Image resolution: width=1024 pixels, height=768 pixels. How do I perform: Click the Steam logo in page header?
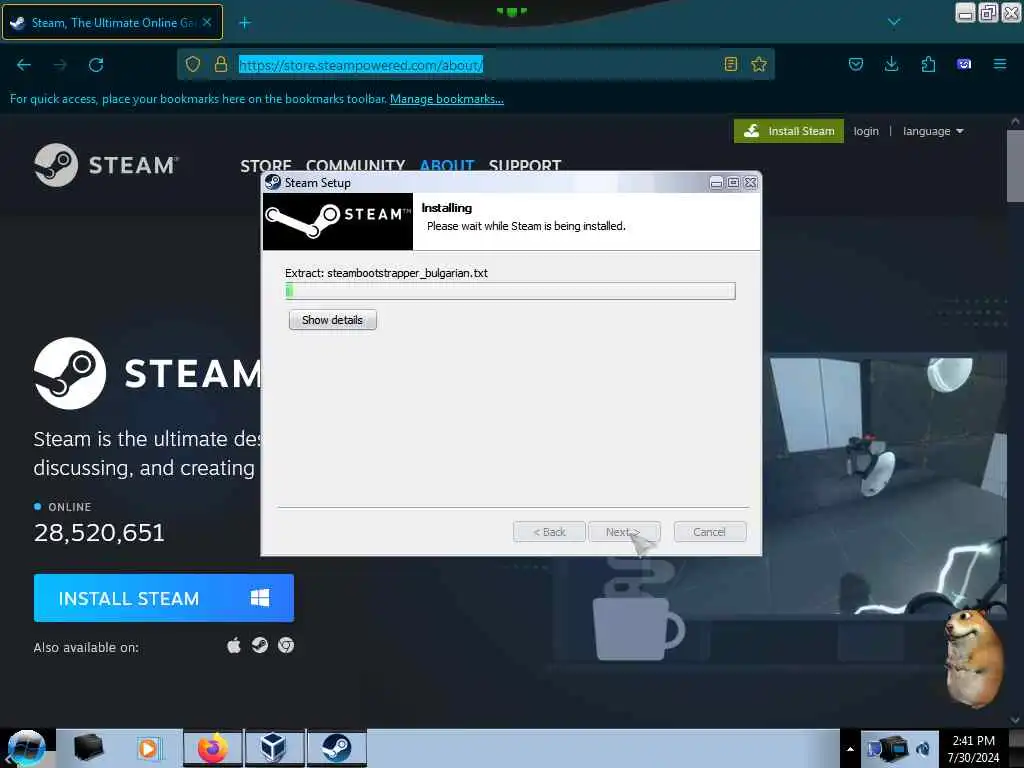[106, 165]
